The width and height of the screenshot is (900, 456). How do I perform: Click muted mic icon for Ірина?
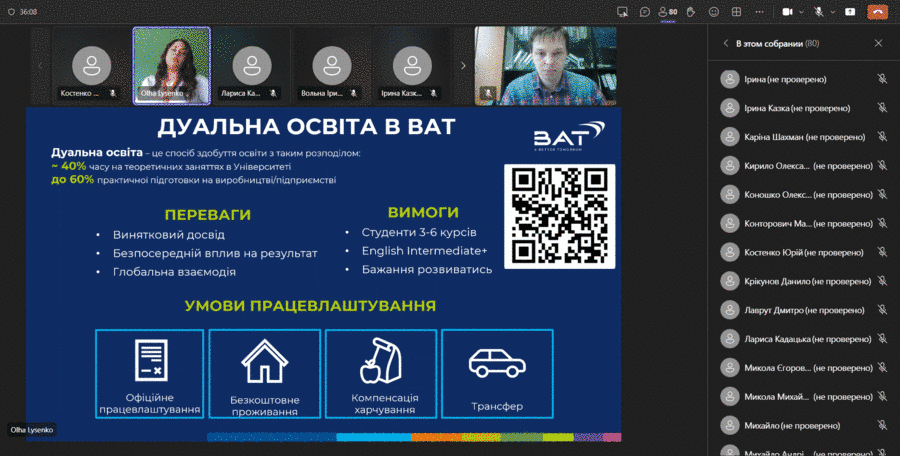882,79
